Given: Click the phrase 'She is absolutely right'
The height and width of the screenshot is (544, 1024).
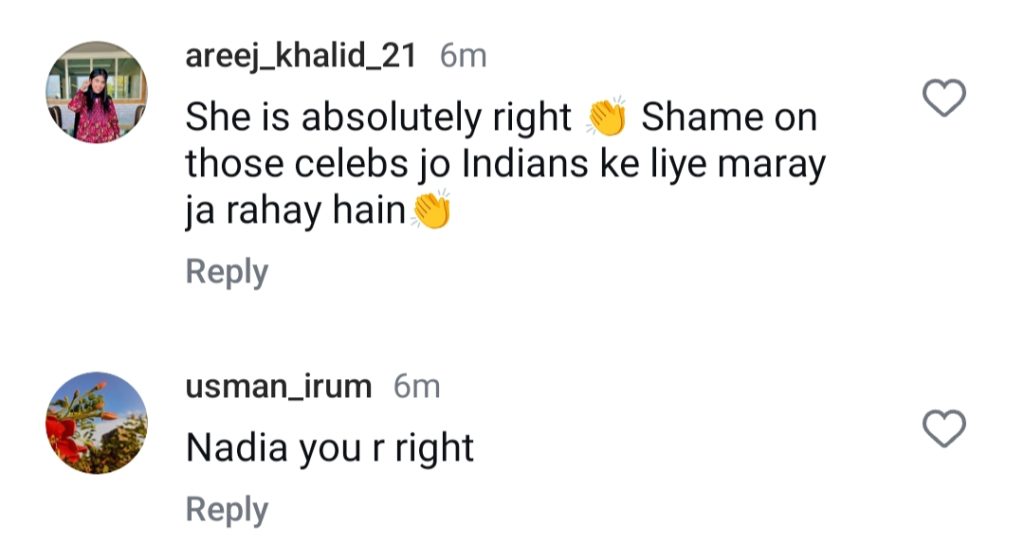Looking at the screenshot, I should coord(379,119).
